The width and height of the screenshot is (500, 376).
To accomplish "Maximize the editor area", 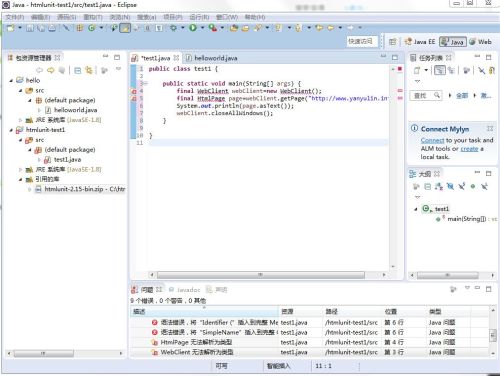I will [x=395, y=57].
